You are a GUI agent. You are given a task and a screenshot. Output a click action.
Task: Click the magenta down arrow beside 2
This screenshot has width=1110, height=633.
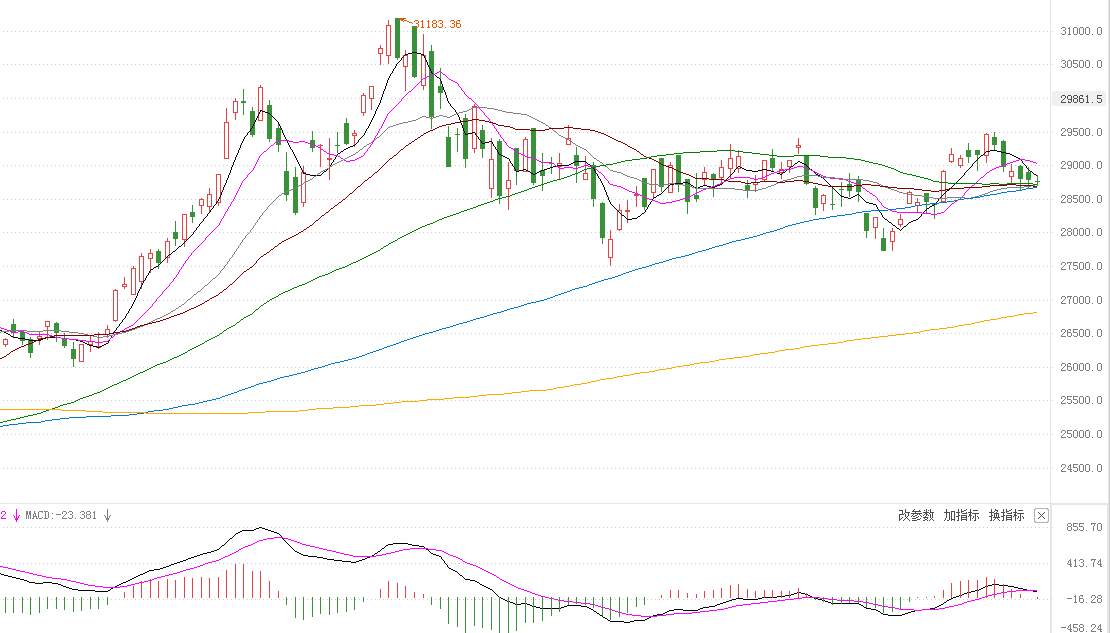point(16,515)
